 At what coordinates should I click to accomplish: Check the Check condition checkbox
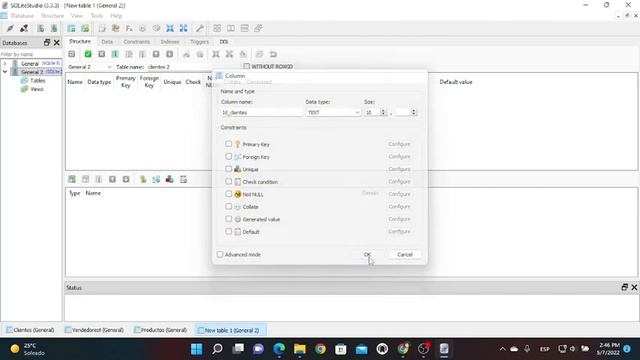pos(229,181)
